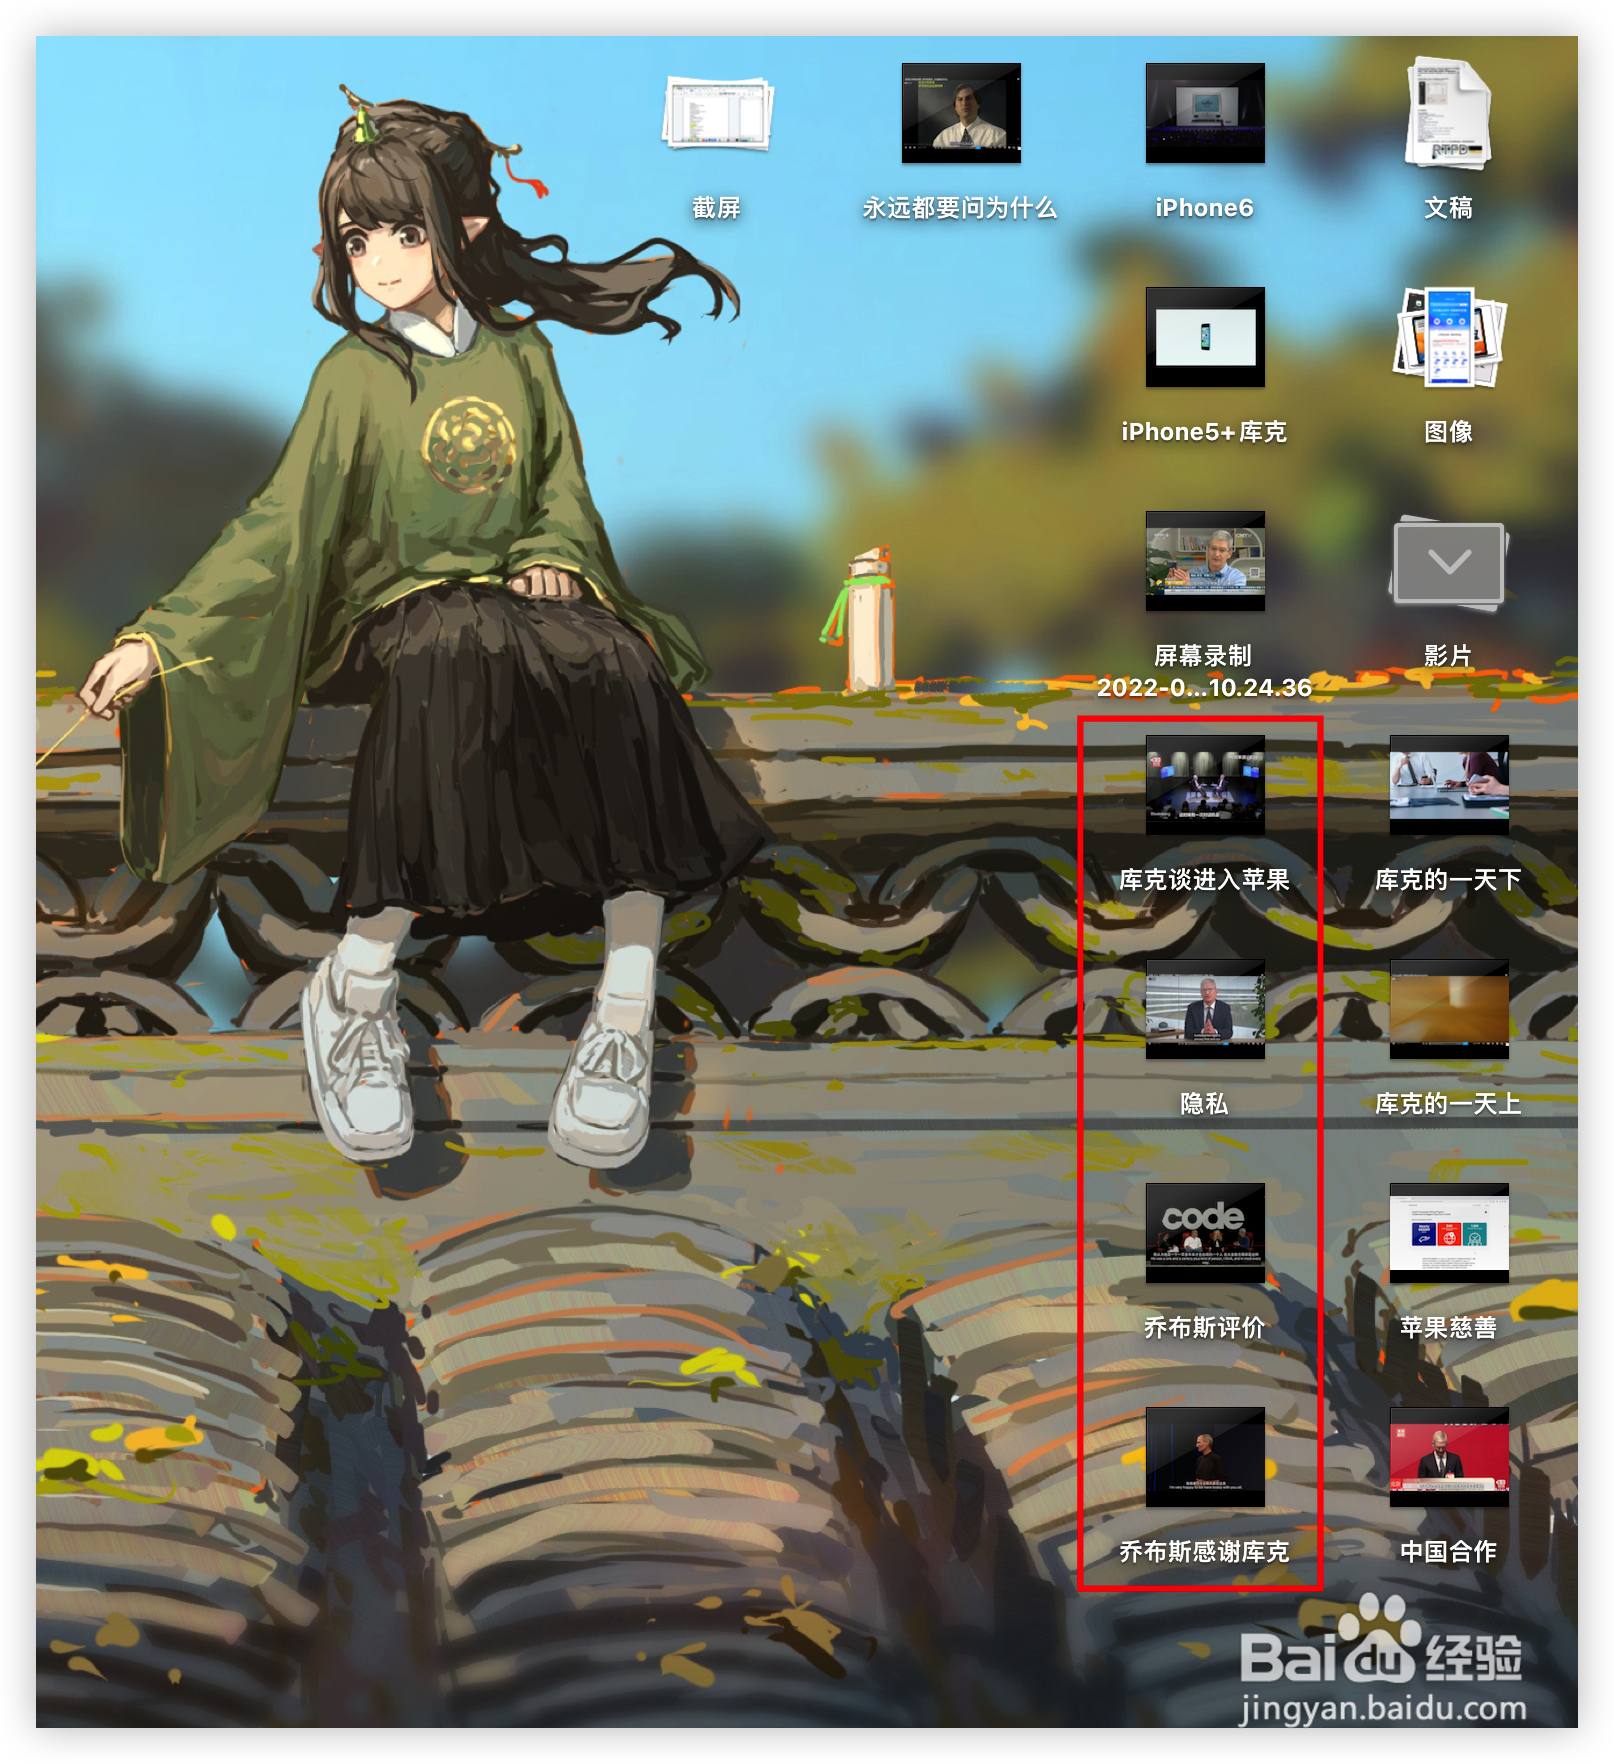The image size is (1614, 1764).
Task: Click the 文稿 stack label
Action: 1449,208
